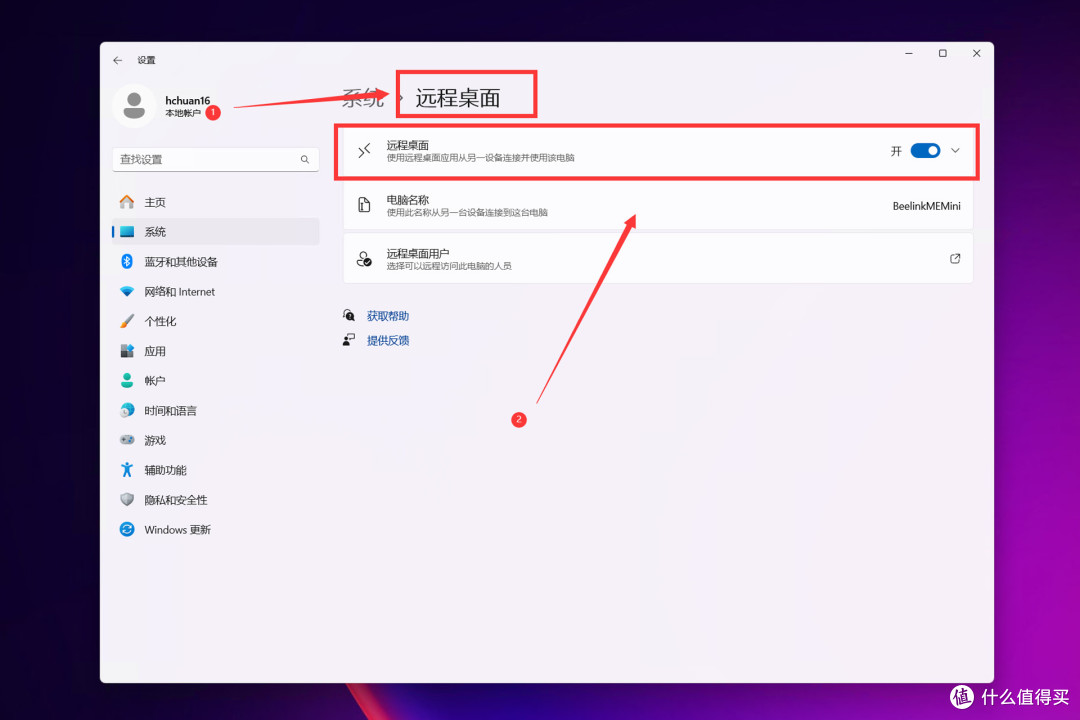Select 系统 in the sidebar
The width and height of the screenshot is (1080, 720).
click(x=216, y=232)
